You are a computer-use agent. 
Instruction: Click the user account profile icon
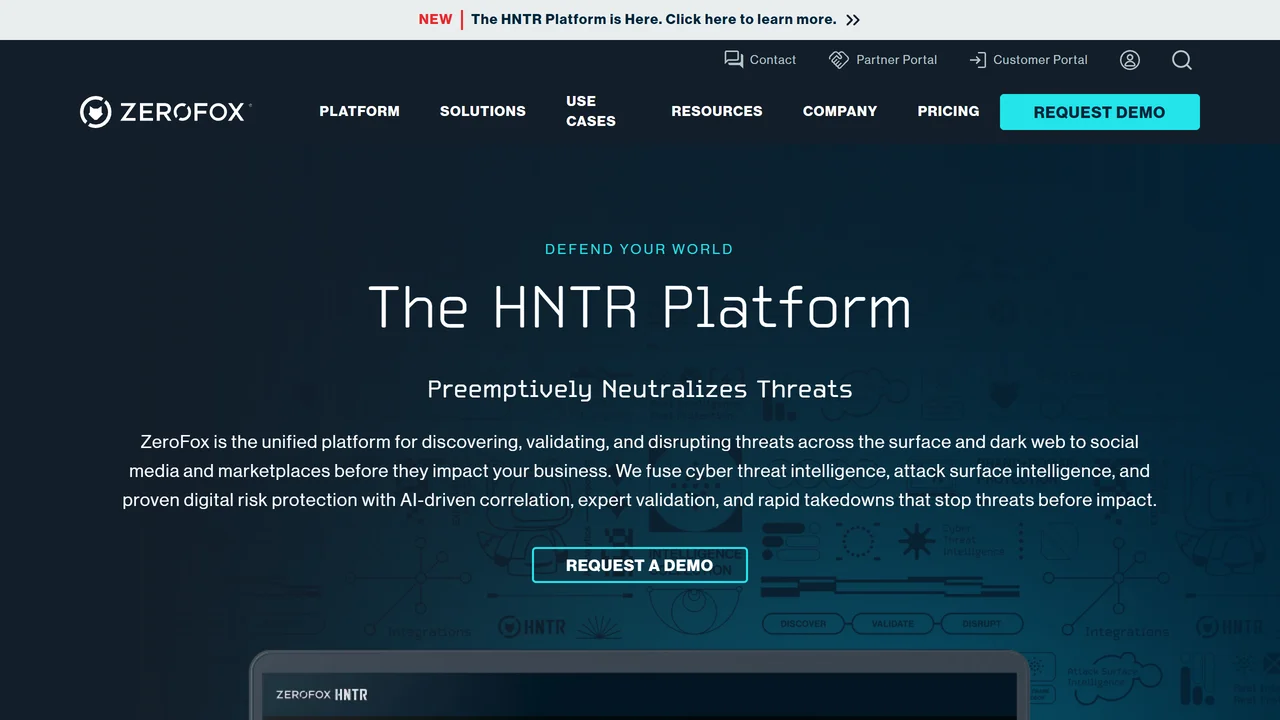[1130, 60]
